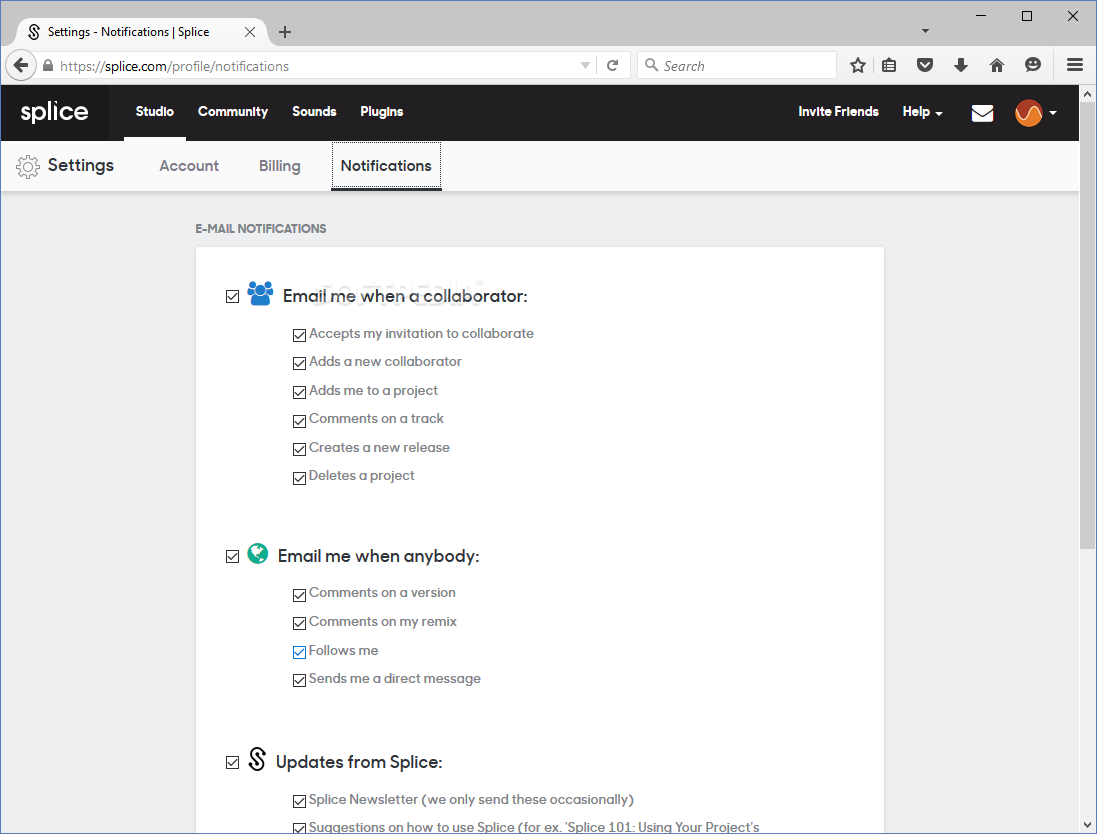Disable 'Creates a new release' notification
Viewport: 1097px width, 834px height.
[299, 449]
